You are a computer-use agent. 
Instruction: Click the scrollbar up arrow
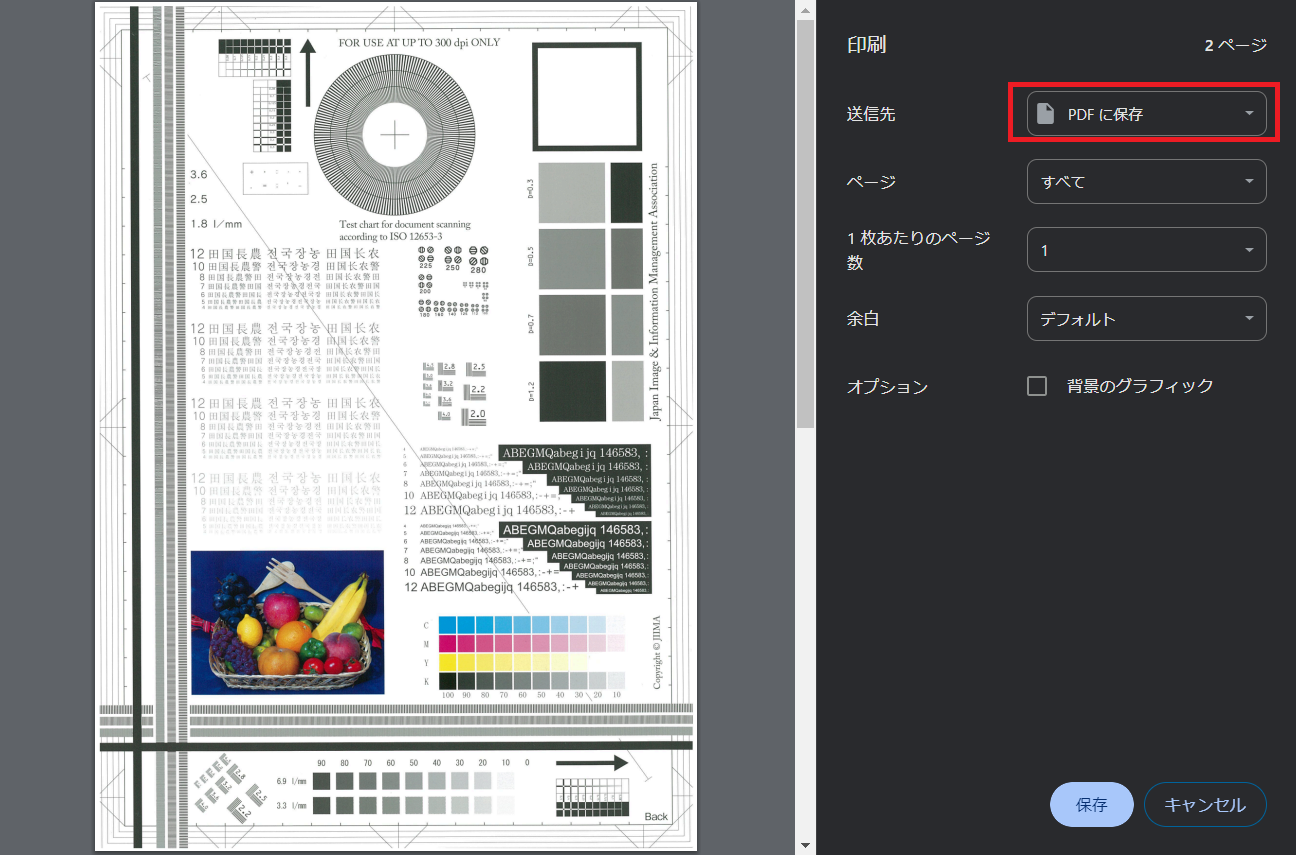click(x=804, y=10)
